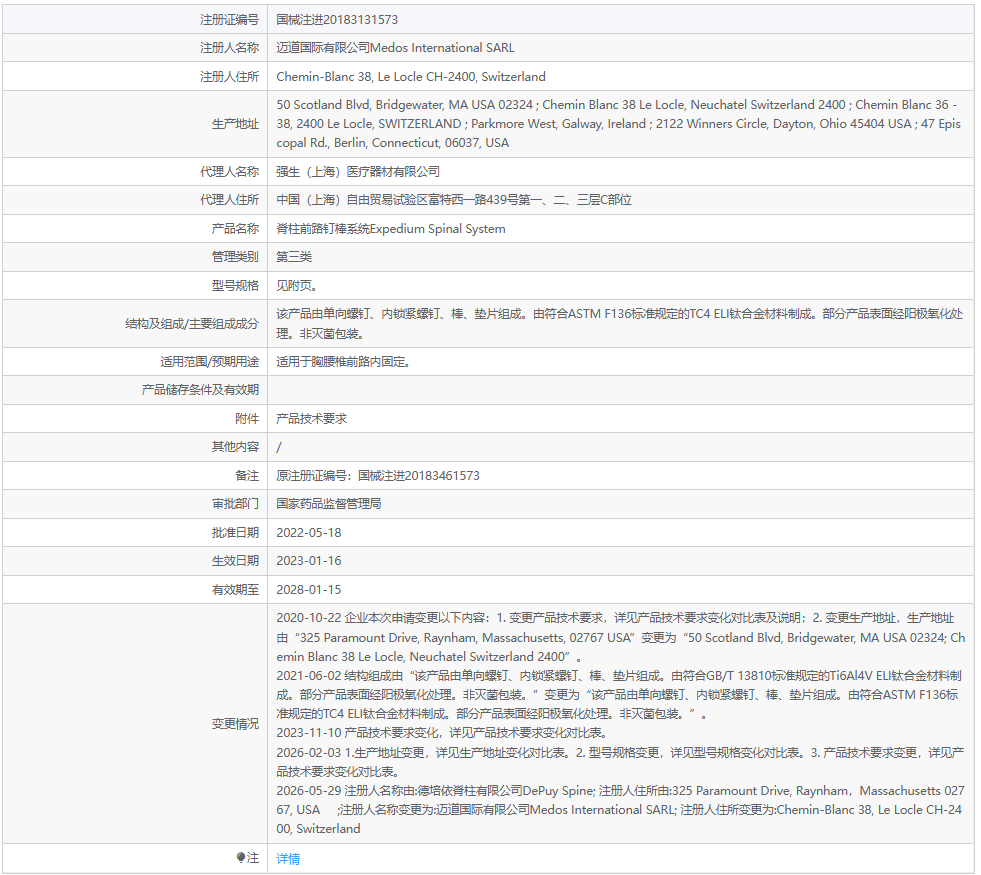Click the 型号规格 label
981x875 pixels.
click(x=235, y=285)
